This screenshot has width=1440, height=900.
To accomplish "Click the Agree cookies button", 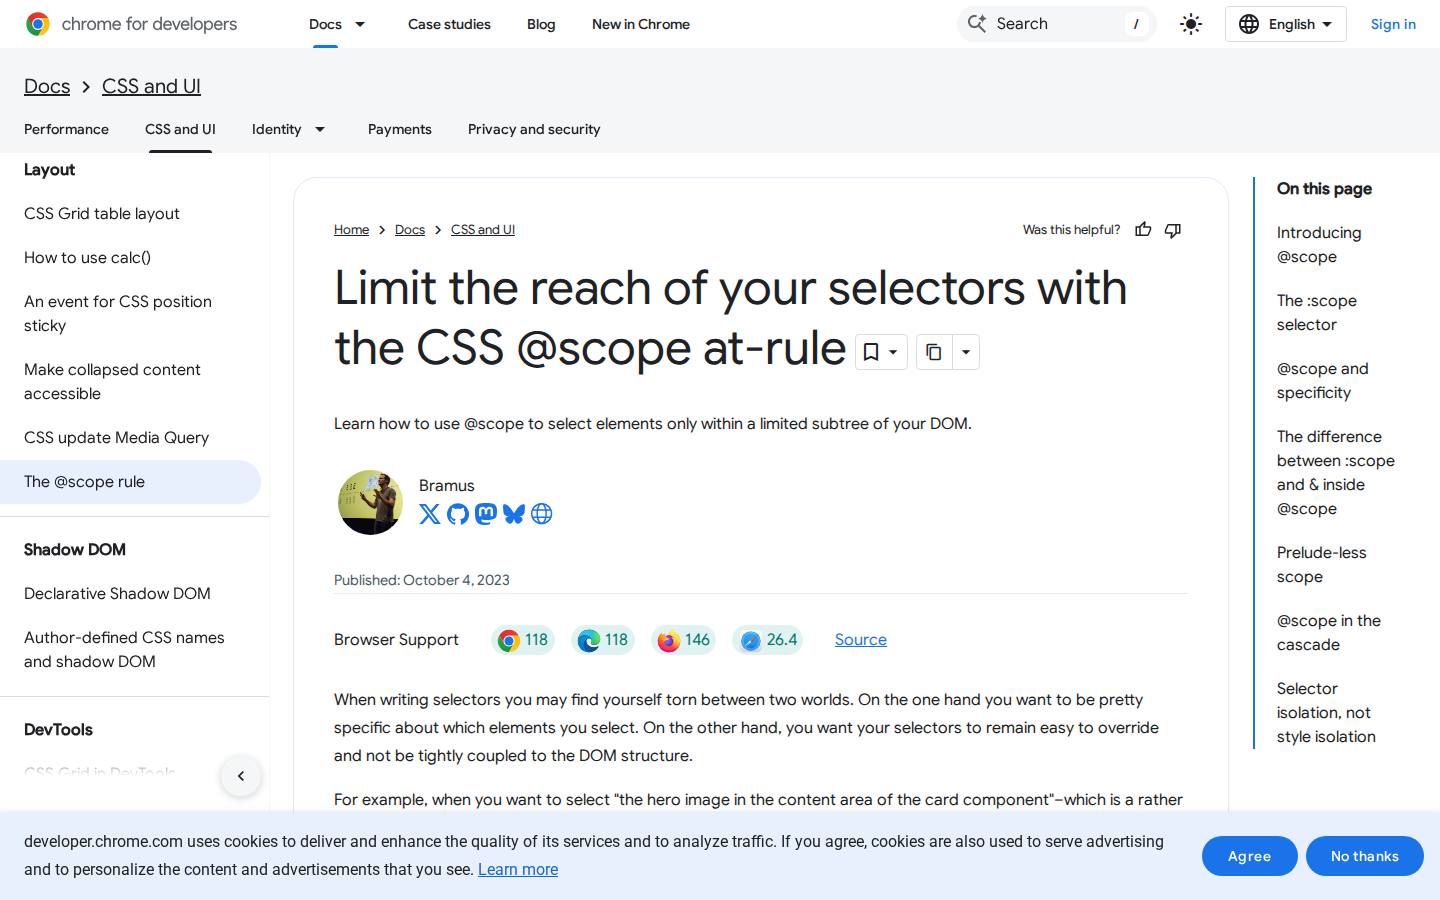I will click(1249, 856).
